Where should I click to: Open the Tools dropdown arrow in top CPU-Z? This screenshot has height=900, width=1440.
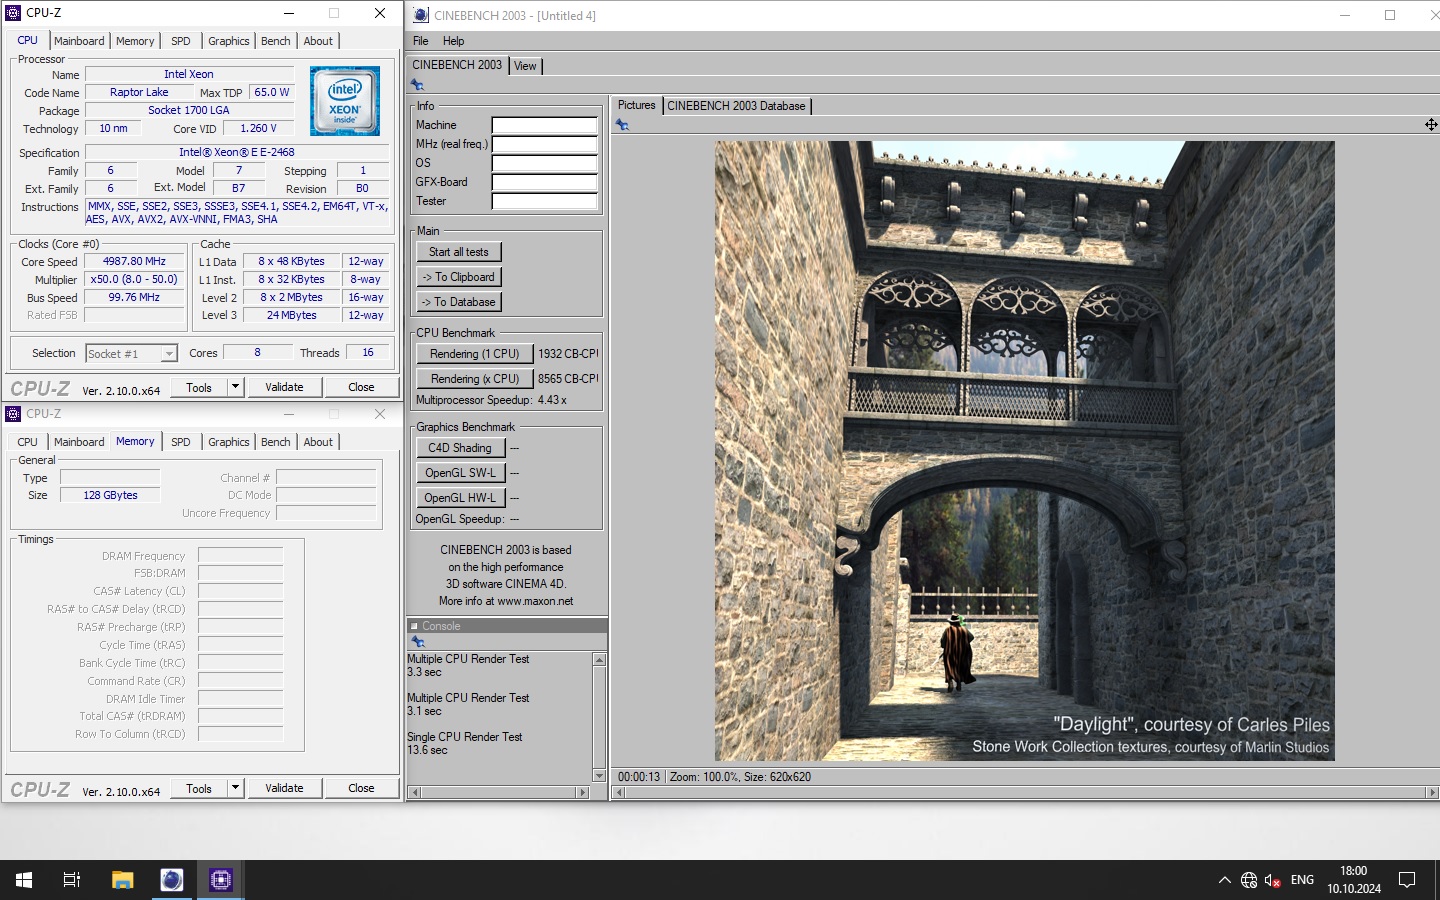(x=235, y=387)
